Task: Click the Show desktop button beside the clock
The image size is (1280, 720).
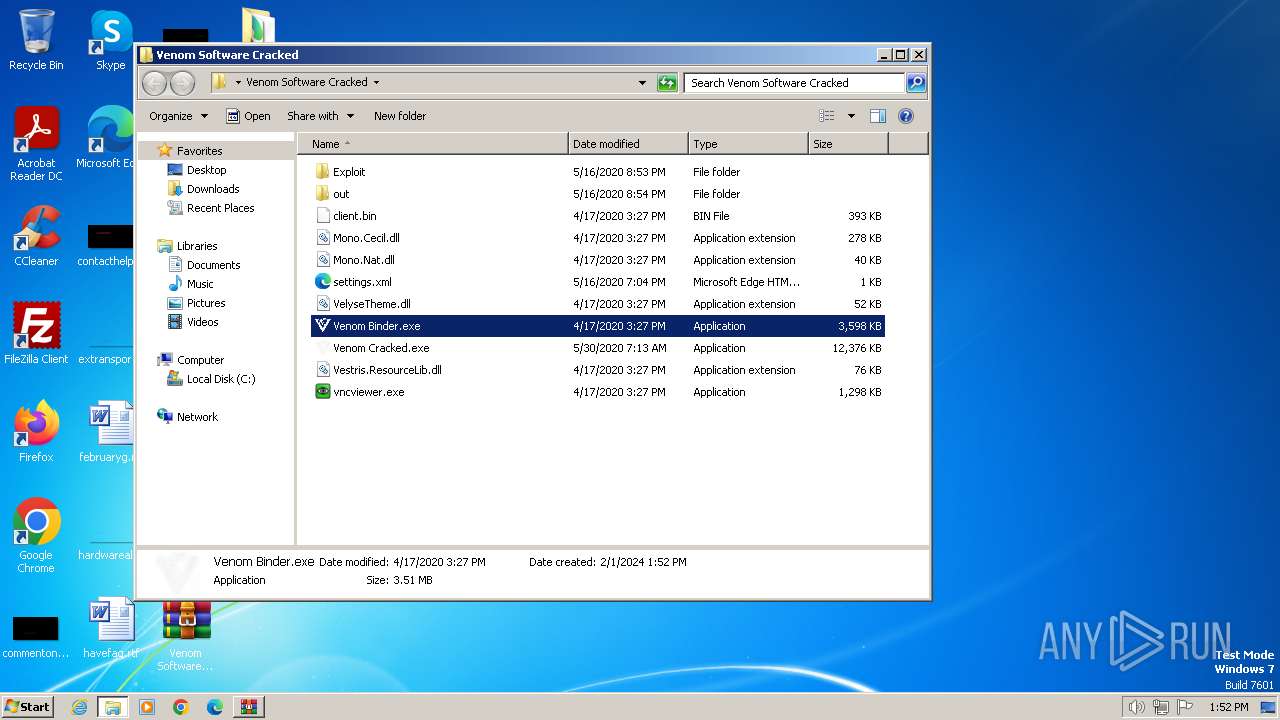Action: coord(1268,707)
